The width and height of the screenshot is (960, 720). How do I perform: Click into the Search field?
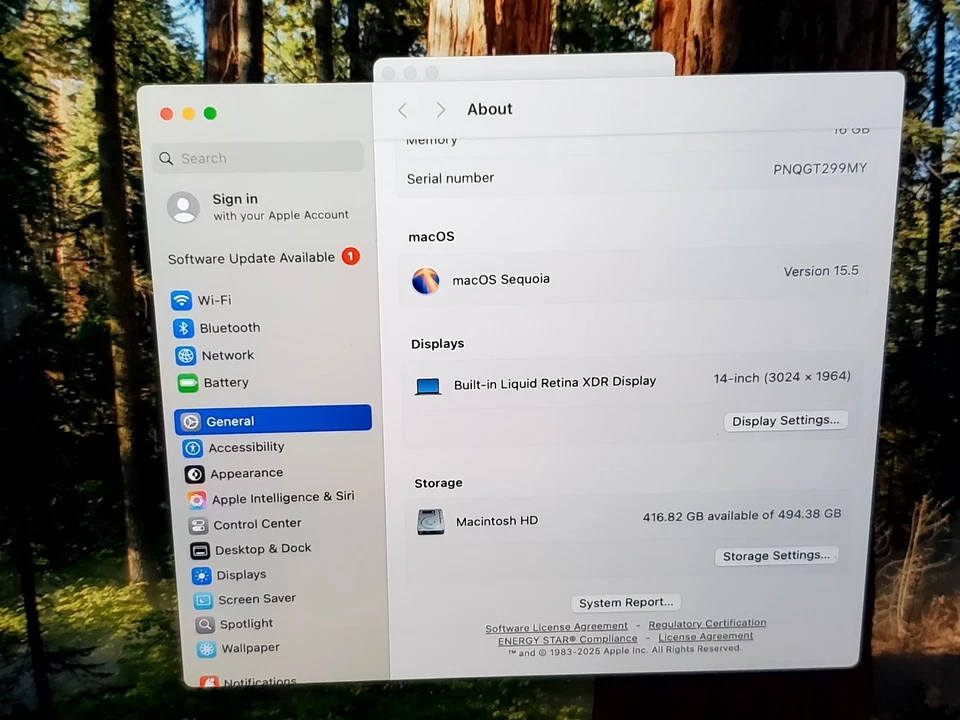(258, 158)
